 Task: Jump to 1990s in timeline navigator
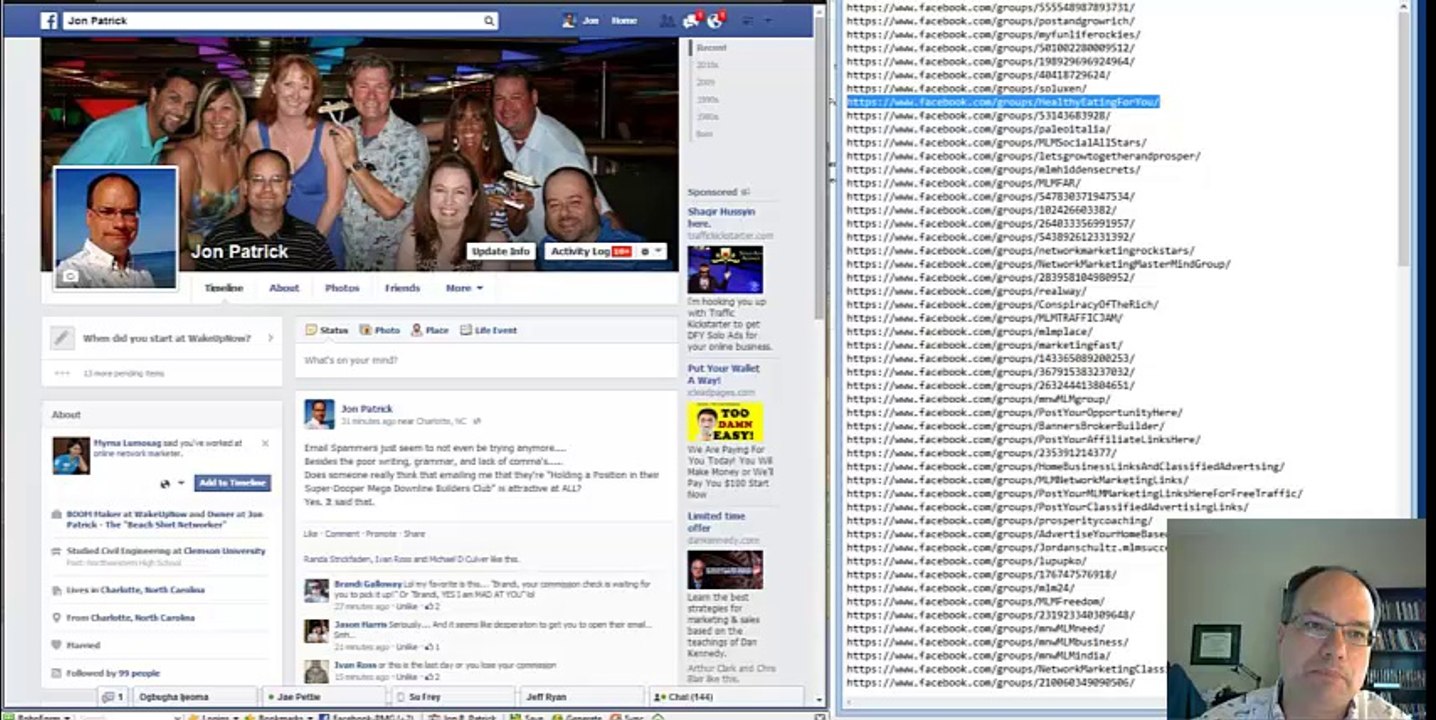click(707, 99)
